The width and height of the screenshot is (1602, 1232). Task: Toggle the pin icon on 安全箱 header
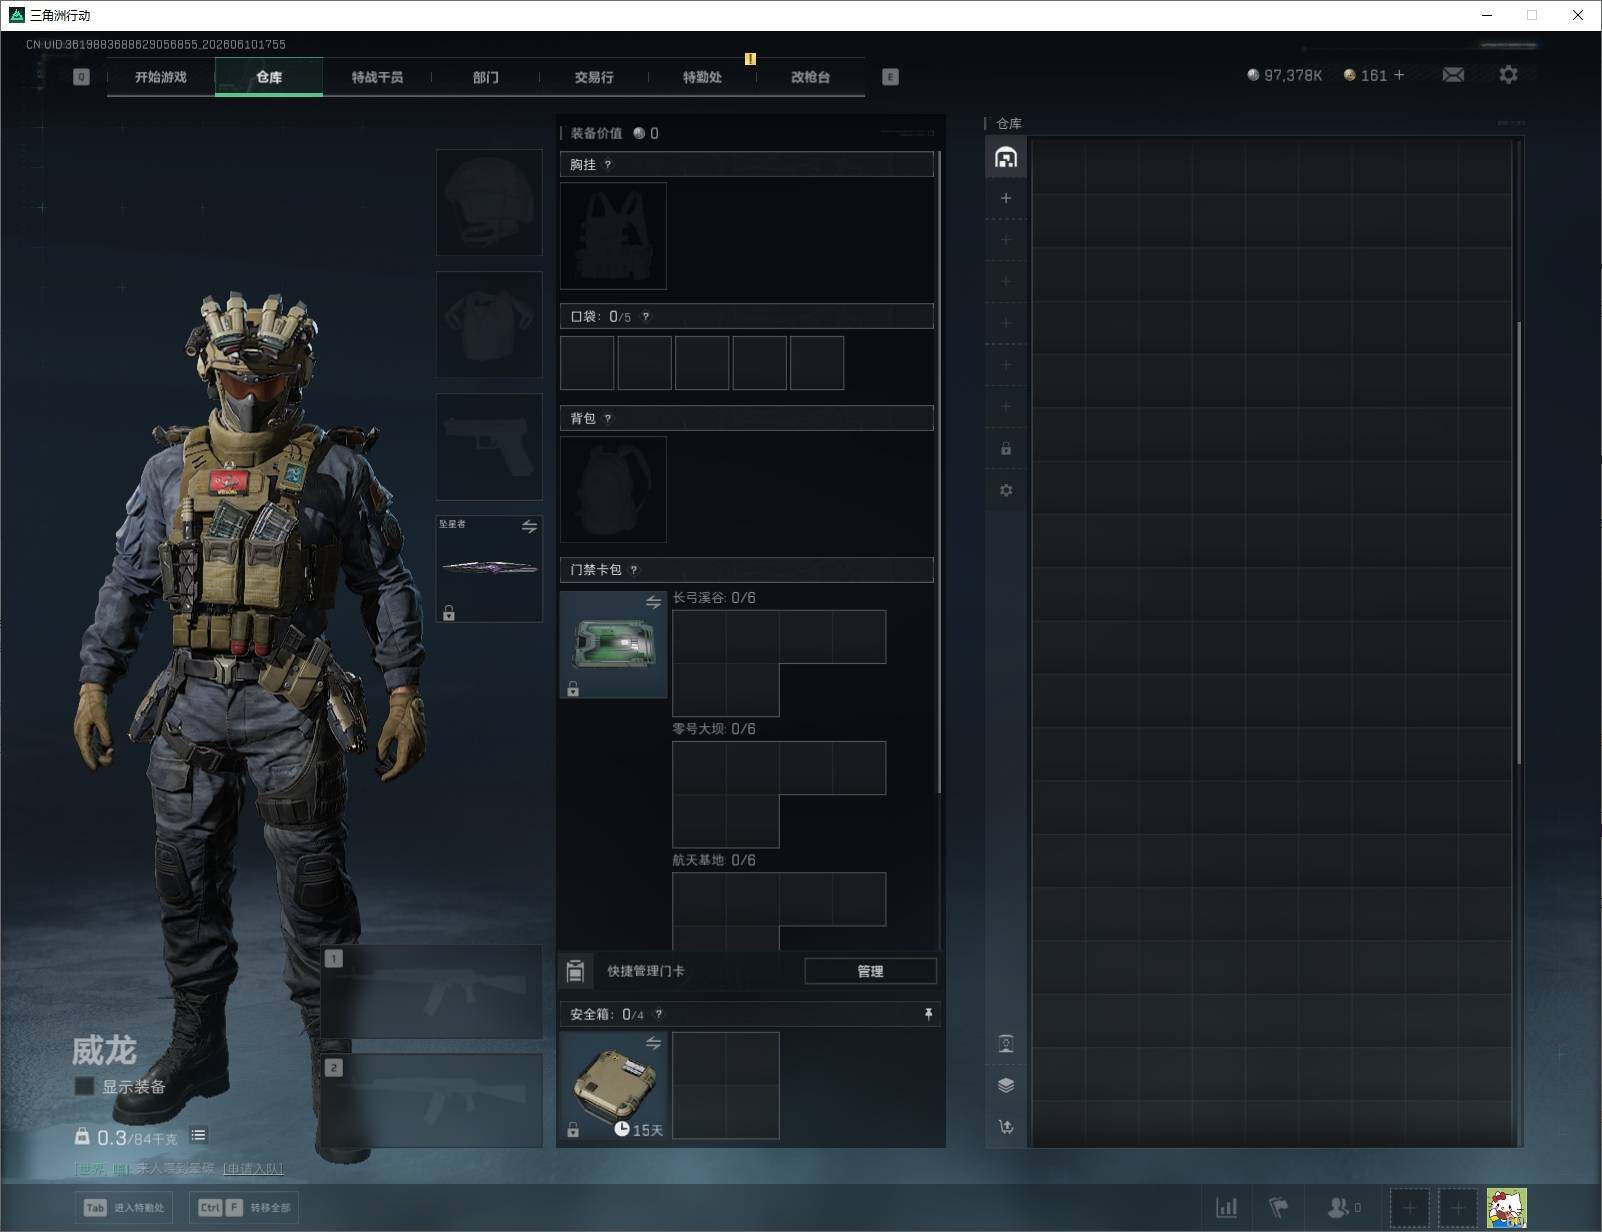[x=928, y=1014]
